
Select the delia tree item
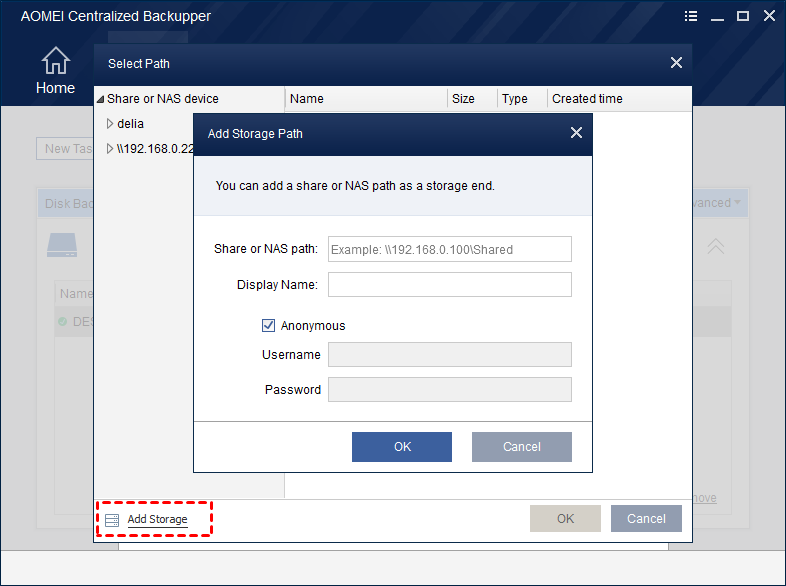(x=130, y=124)
